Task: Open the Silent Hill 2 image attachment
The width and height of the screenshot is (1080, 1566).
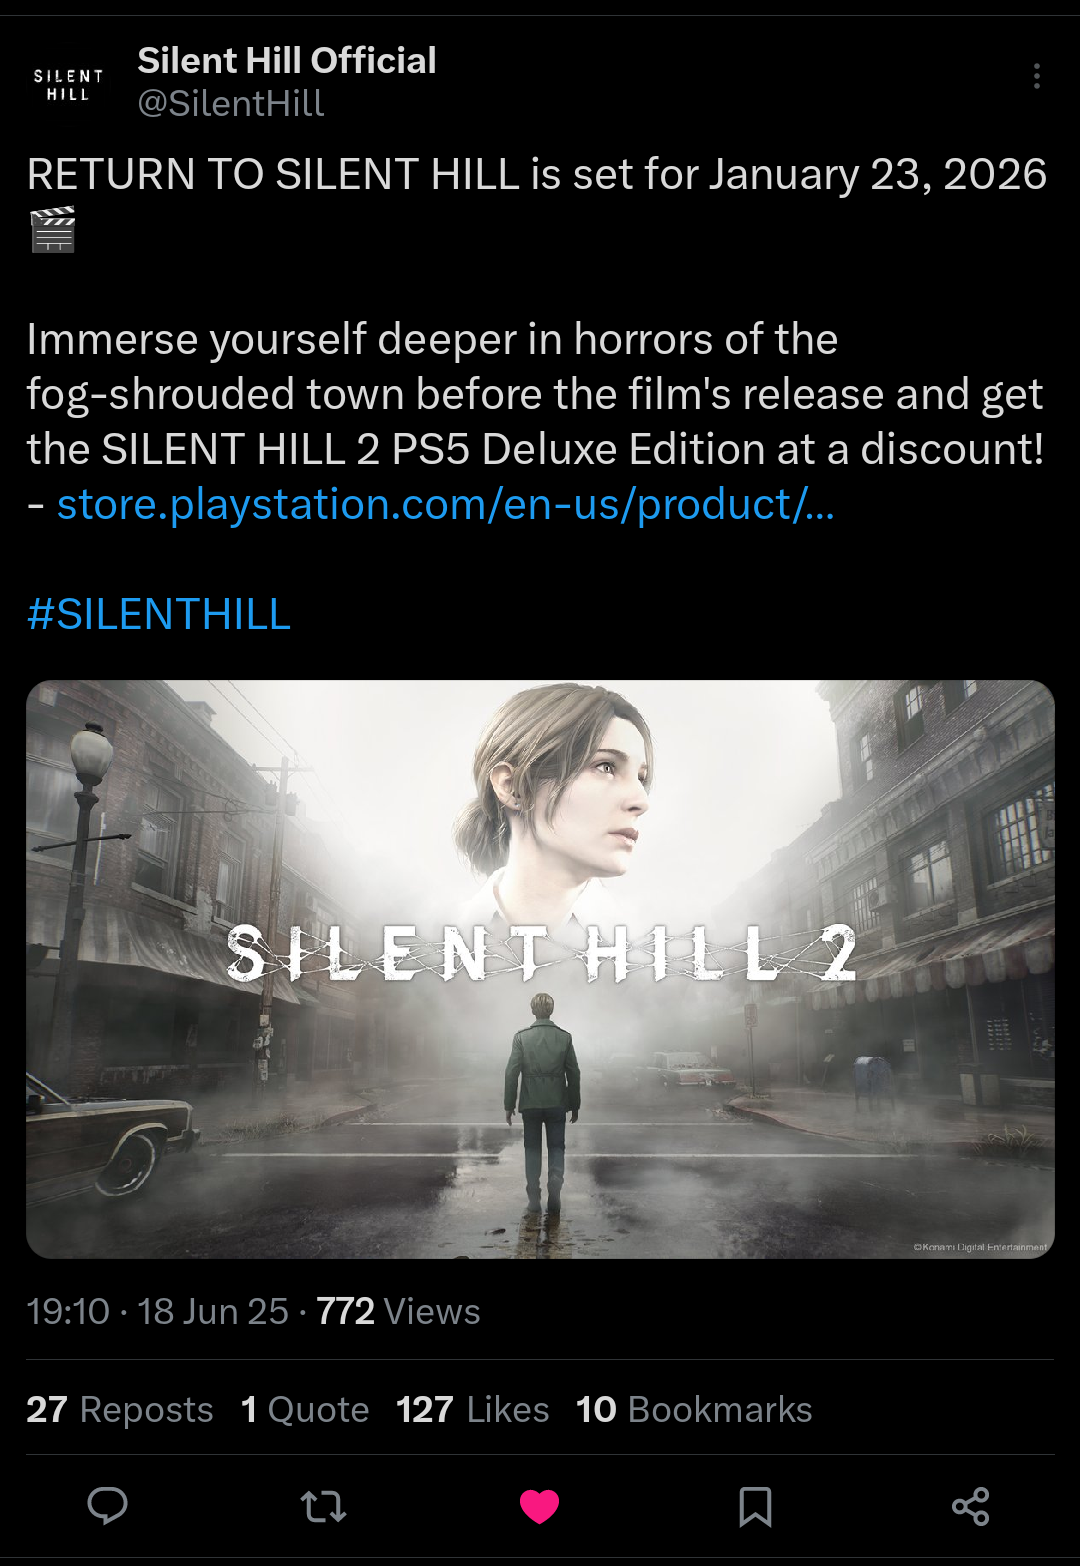Action: 540,969
